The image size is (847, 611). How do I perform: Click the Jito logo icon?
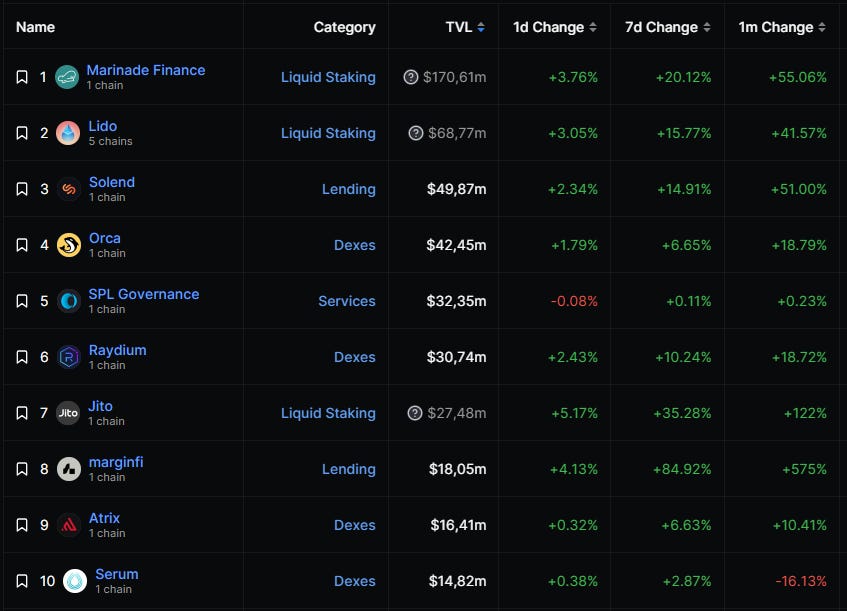[68, 413]
